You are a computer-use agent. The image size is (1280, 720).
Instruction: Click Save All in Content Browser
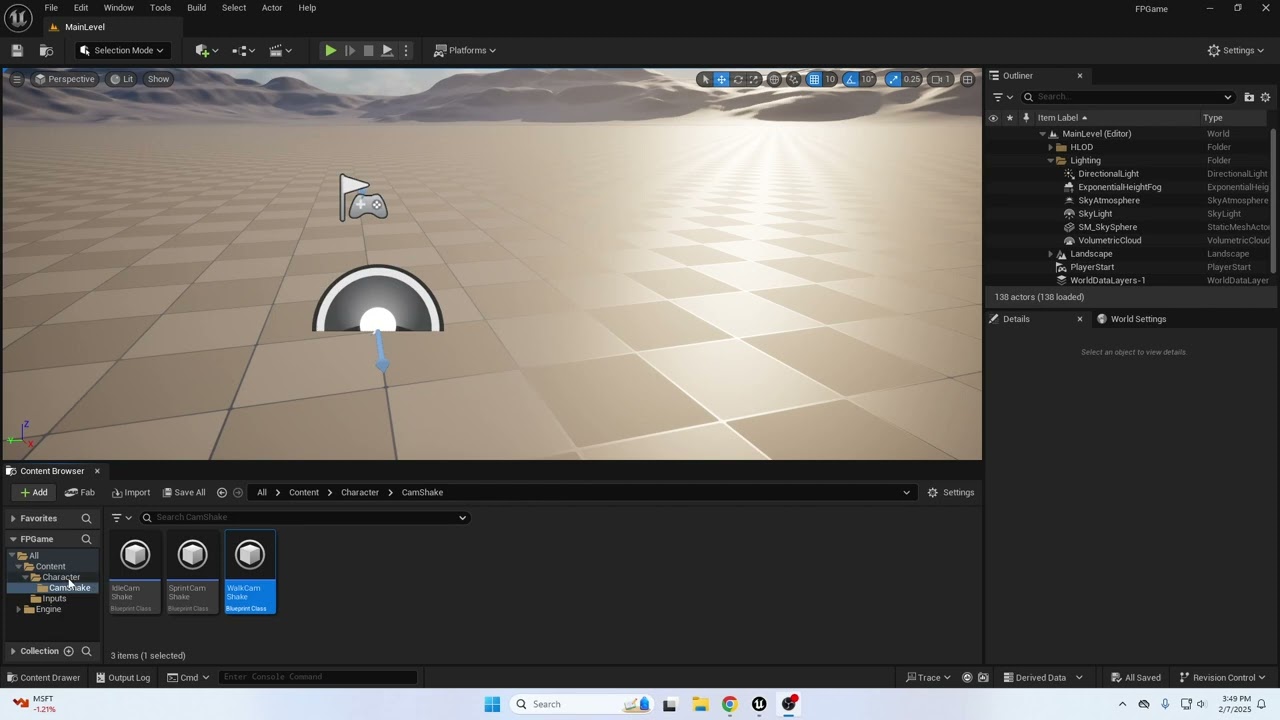(x=184, y=492)
